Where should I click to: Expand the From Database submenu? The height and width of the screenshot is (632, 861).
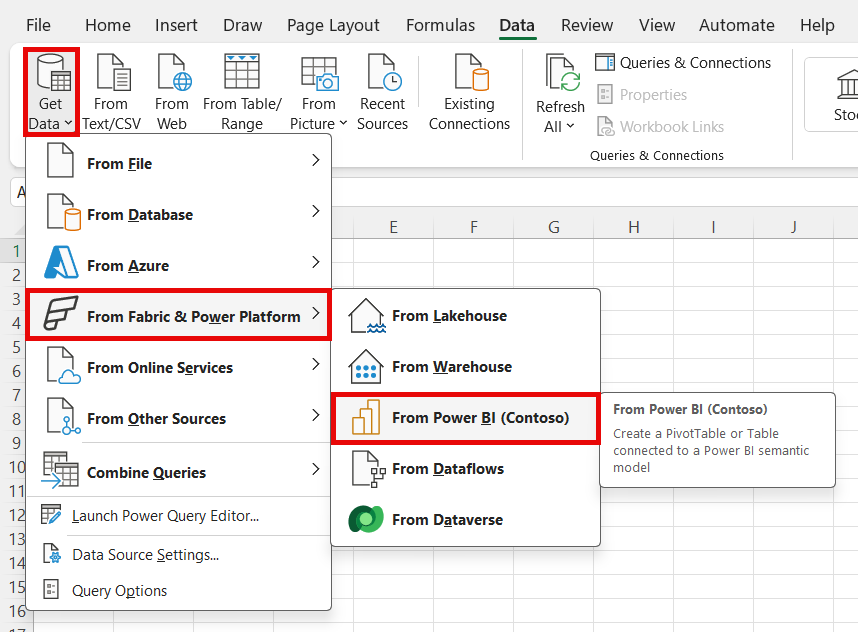point(178,213)
